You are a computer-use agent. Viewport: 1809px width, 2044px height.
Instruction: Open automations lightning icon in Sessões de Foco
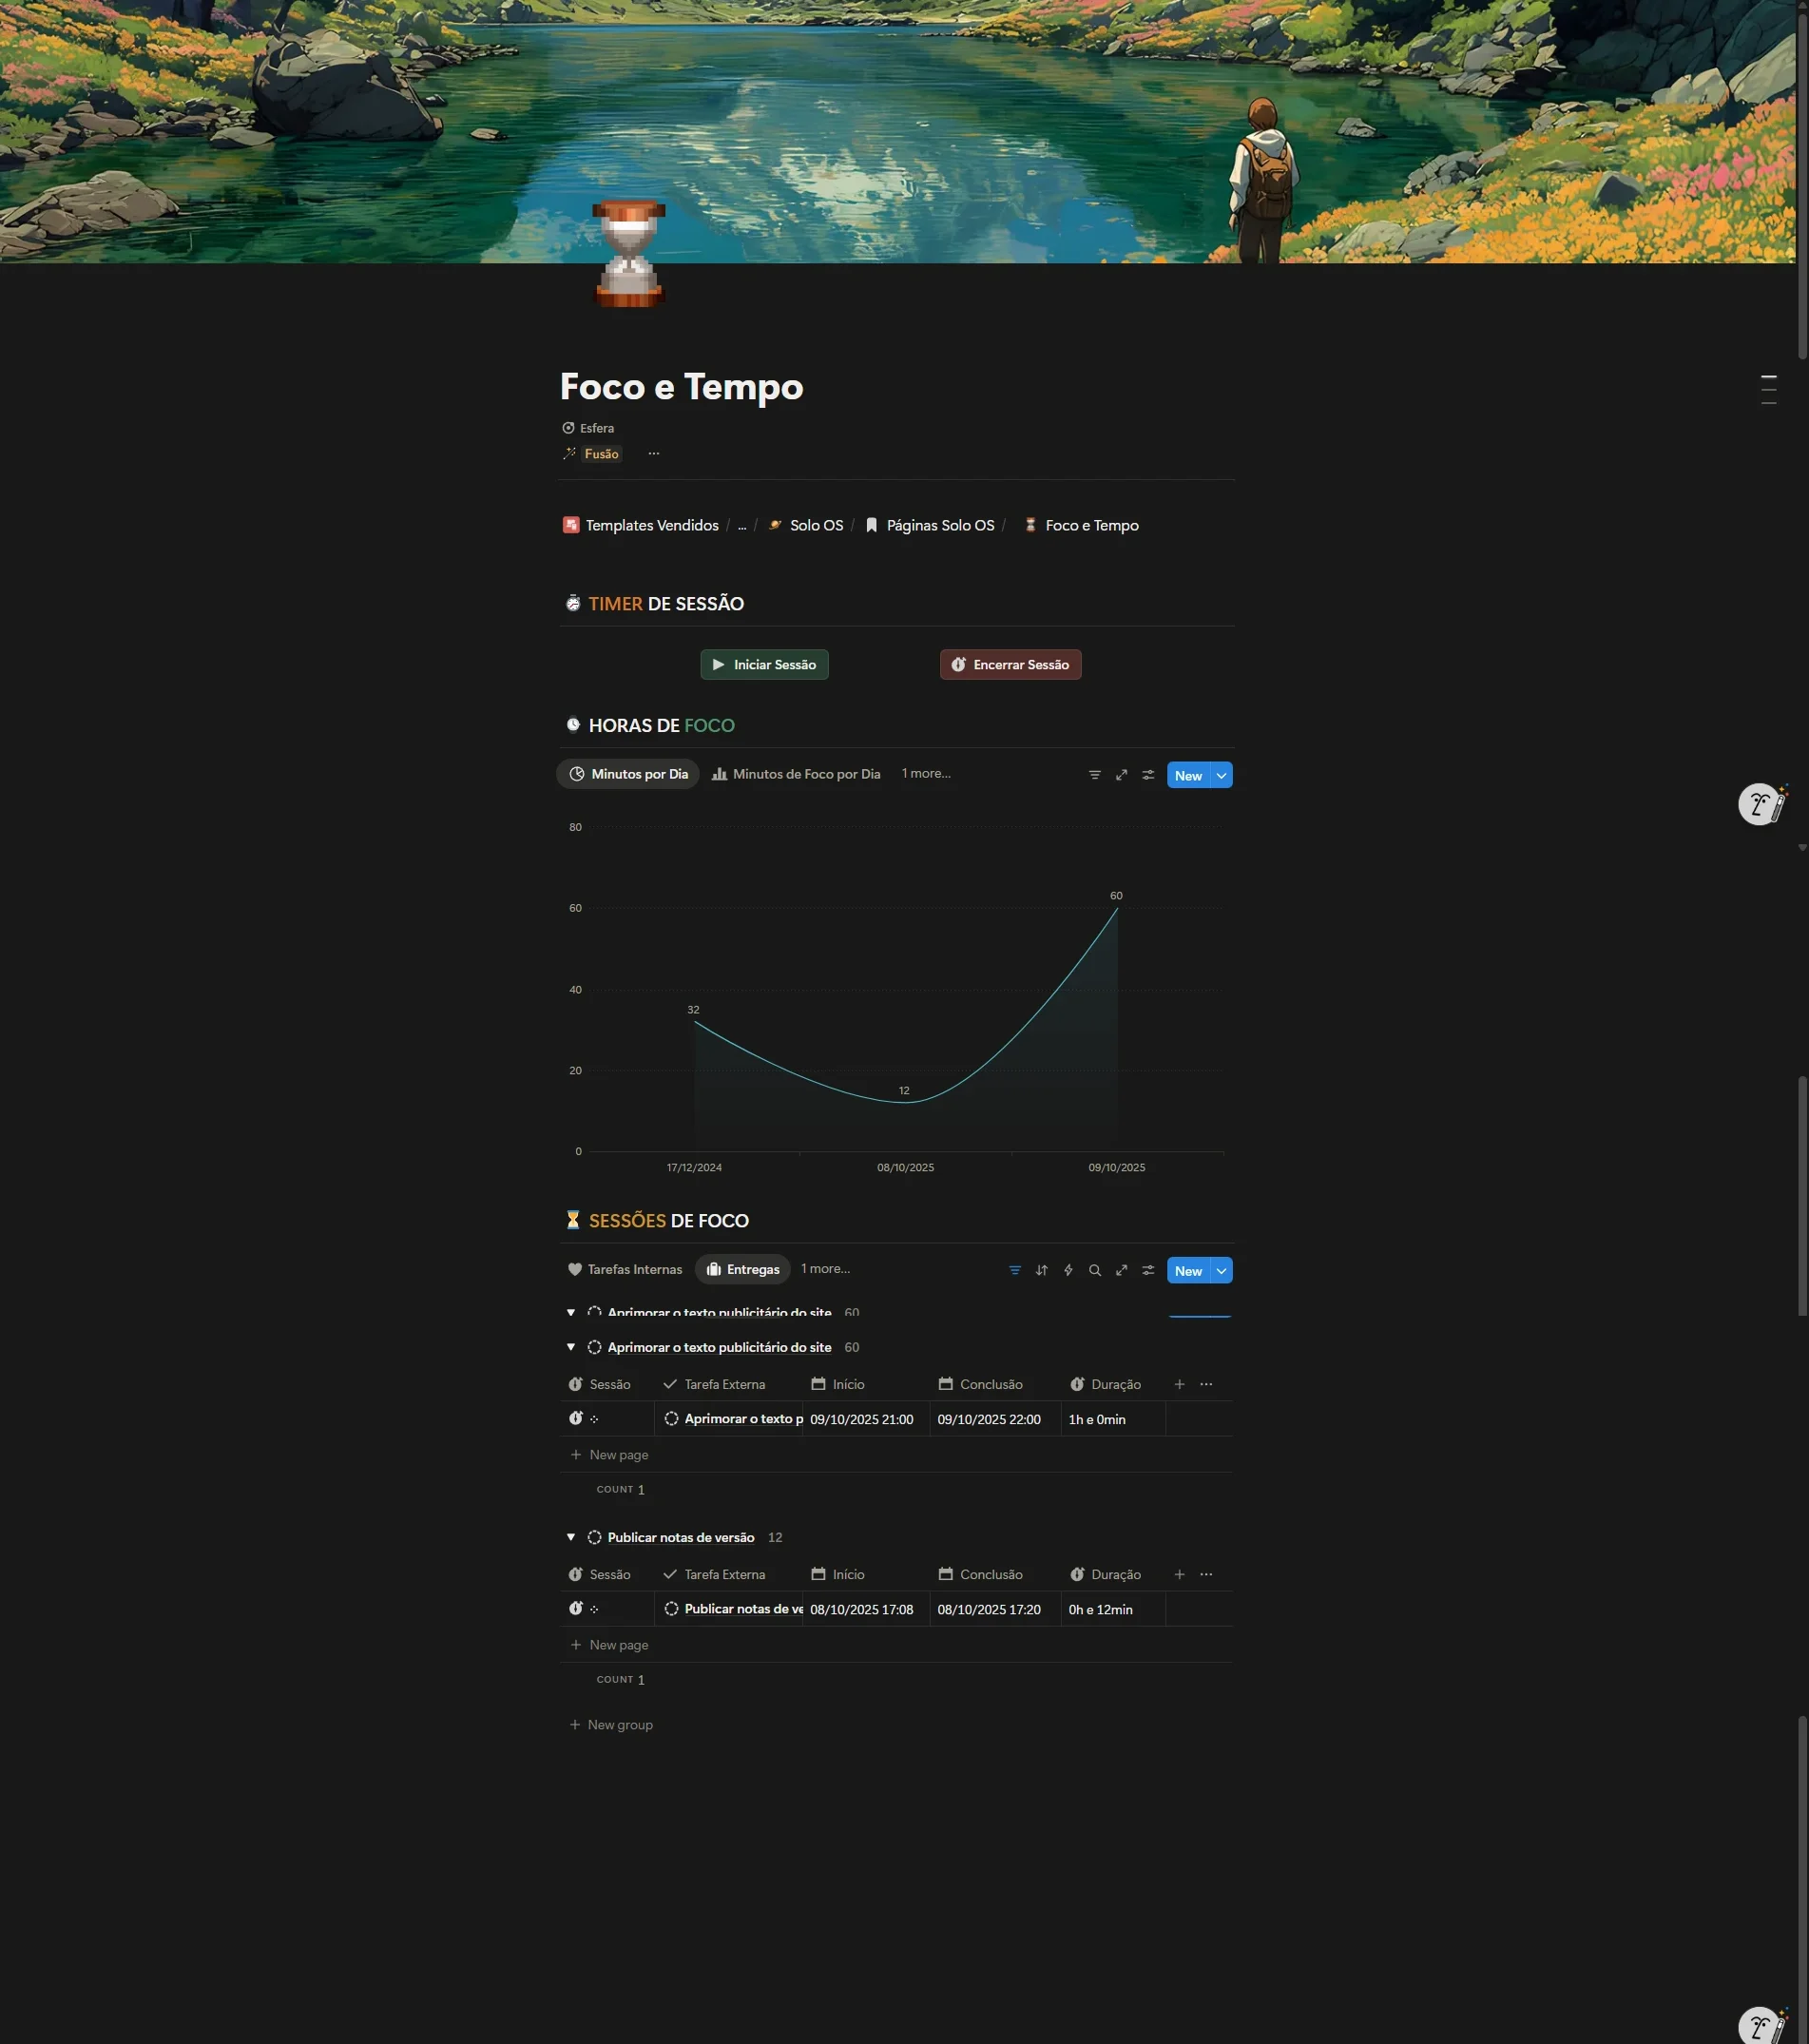1068,1270
